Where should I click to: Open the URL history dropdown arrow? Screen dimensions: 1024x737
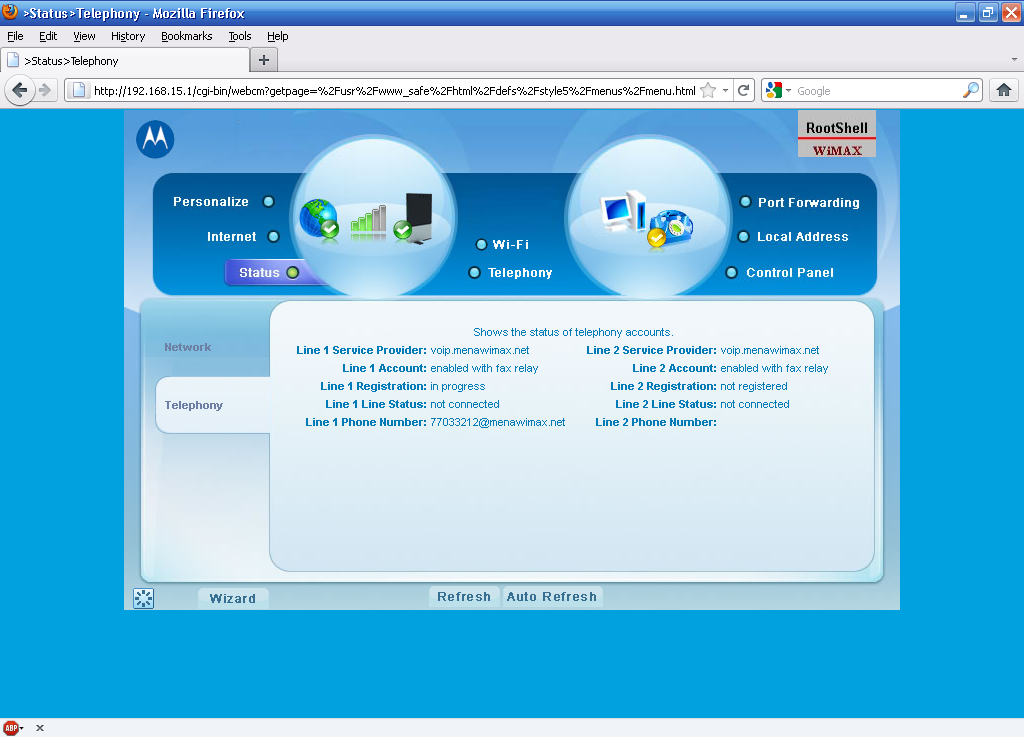[x=725, y=91]
